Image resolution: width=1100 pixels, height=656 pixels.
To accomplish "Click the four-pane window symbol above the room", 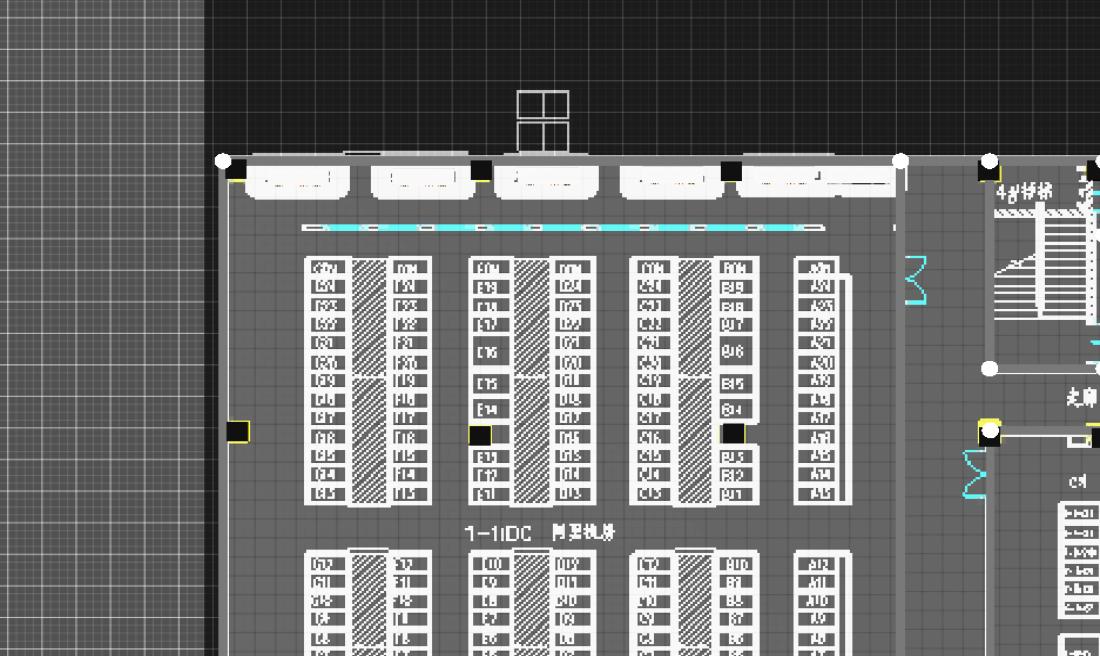I will [543, 120].
